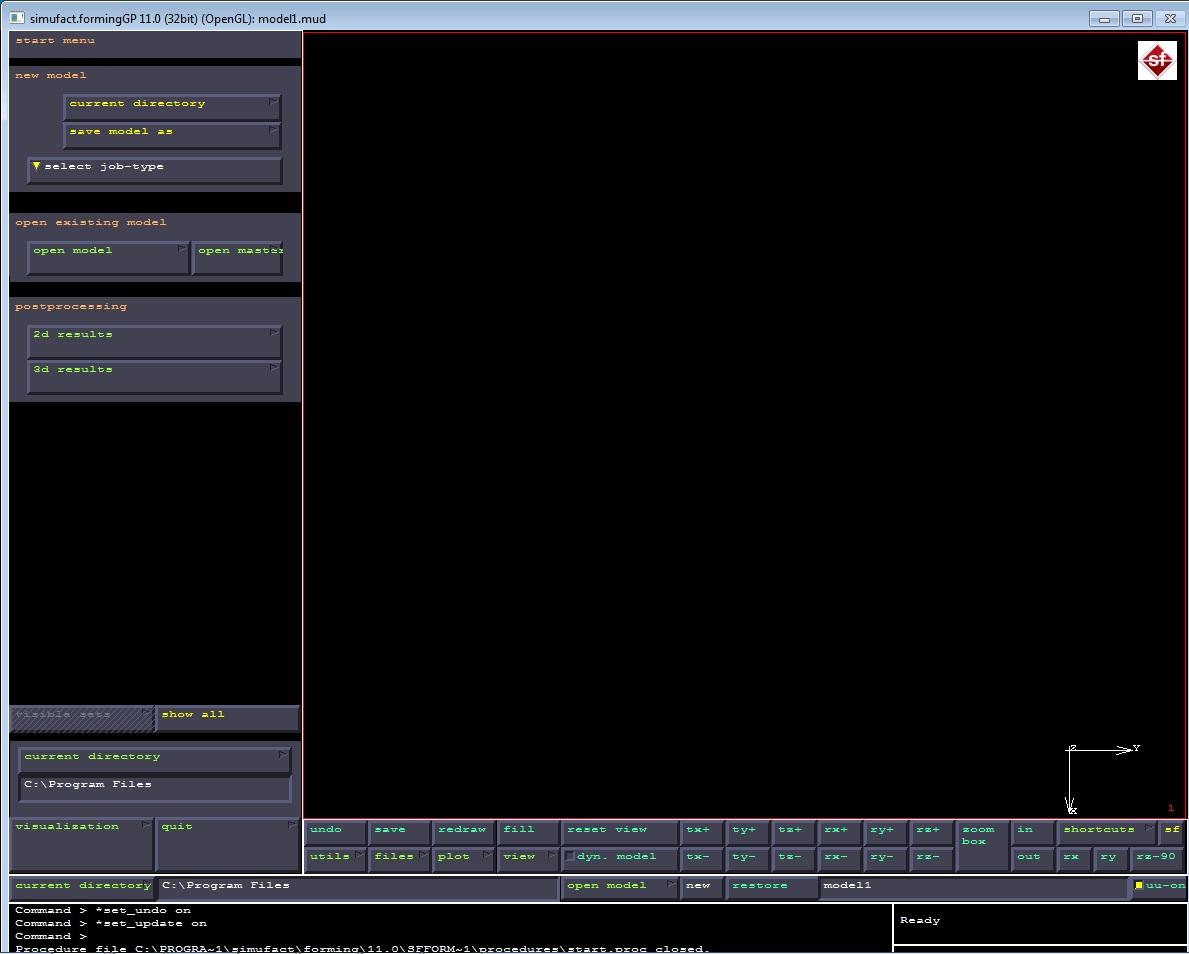Zoom out using the 'out' button
Viewport: 1189px width, 954px height.
(x=1029, y=857)
